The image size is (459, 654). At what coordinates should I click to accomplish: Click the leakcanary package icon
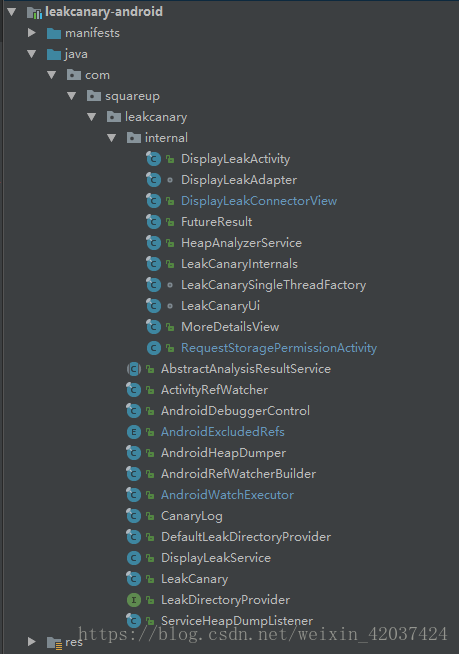114,117
